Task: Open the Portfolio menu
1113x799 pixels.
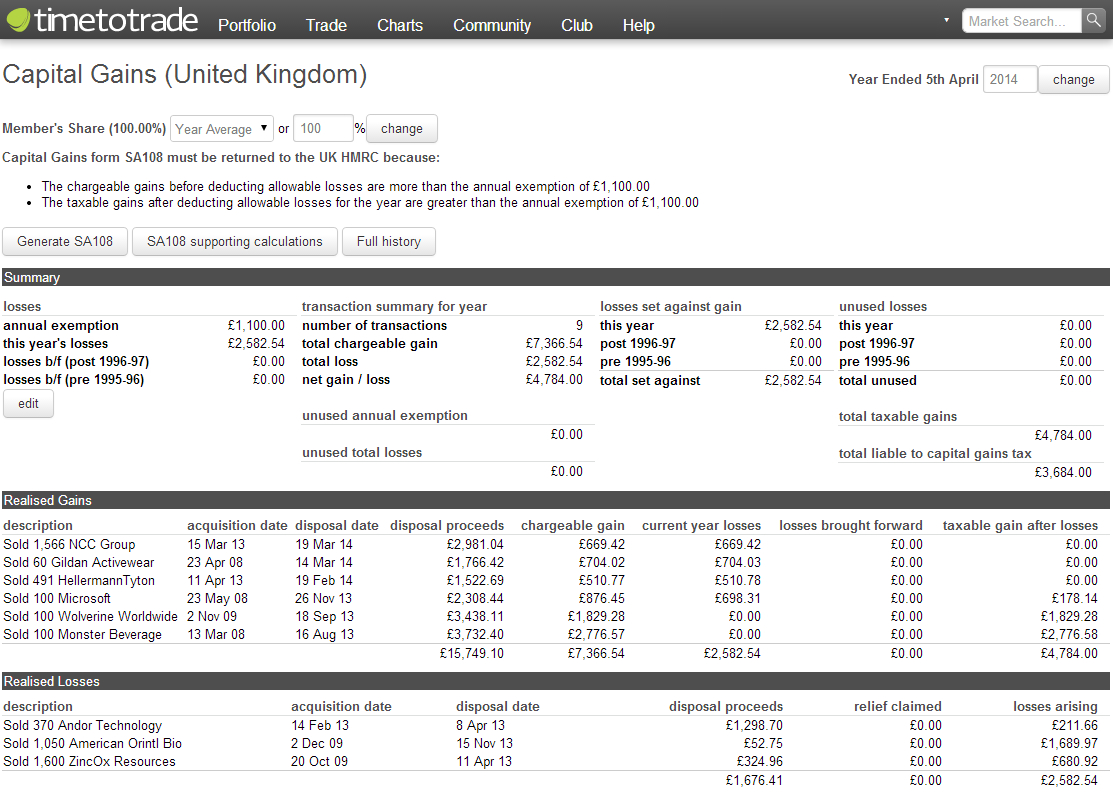Action: (247, 25)
